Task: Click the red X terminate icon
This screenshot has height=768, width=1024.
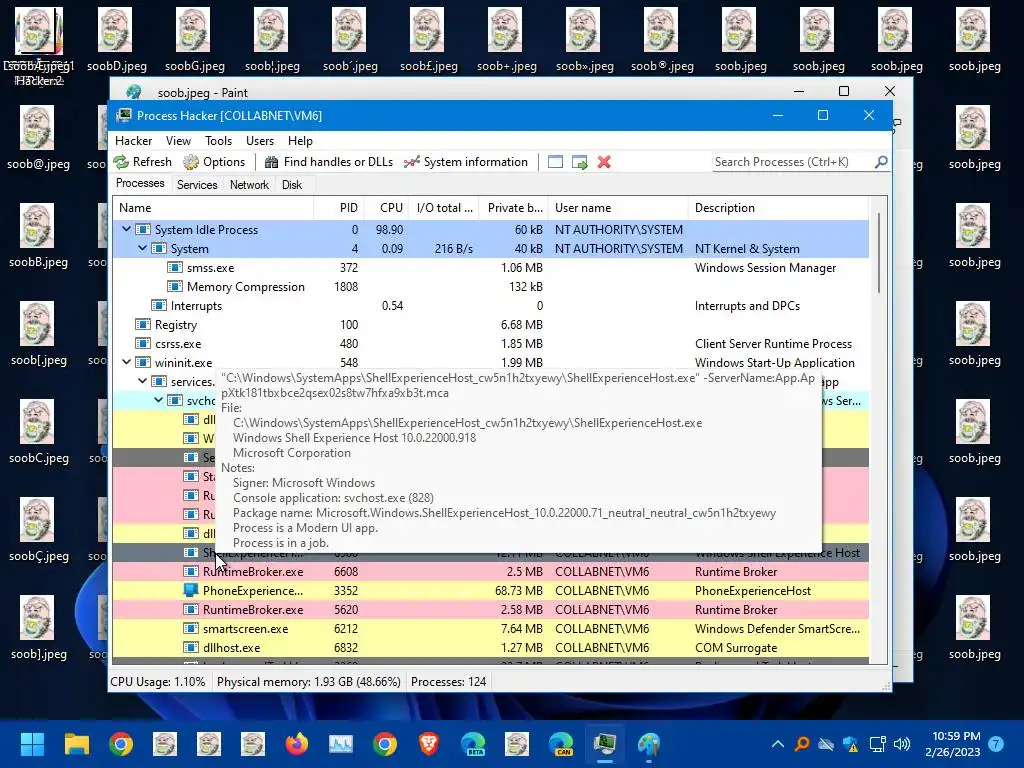Action: coord(604,162)
